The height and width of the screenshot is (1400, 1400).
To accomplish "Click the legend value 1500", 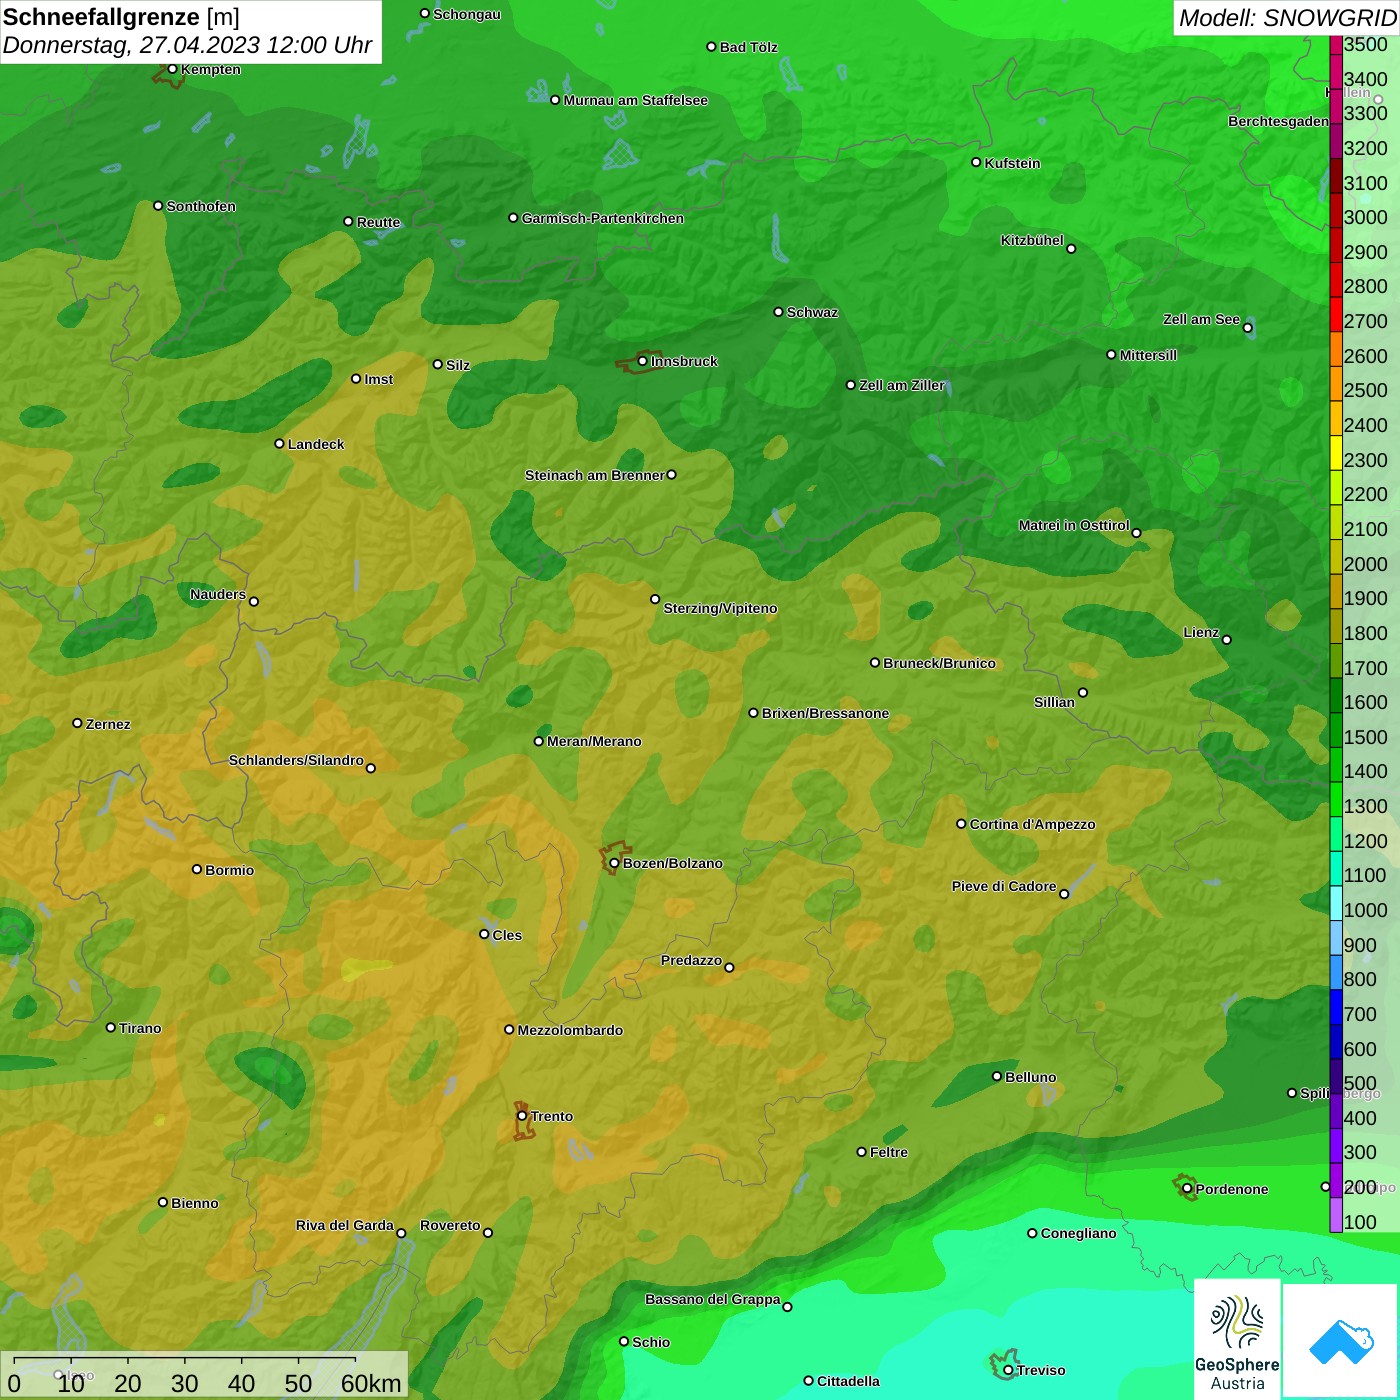I will 1365,737.
